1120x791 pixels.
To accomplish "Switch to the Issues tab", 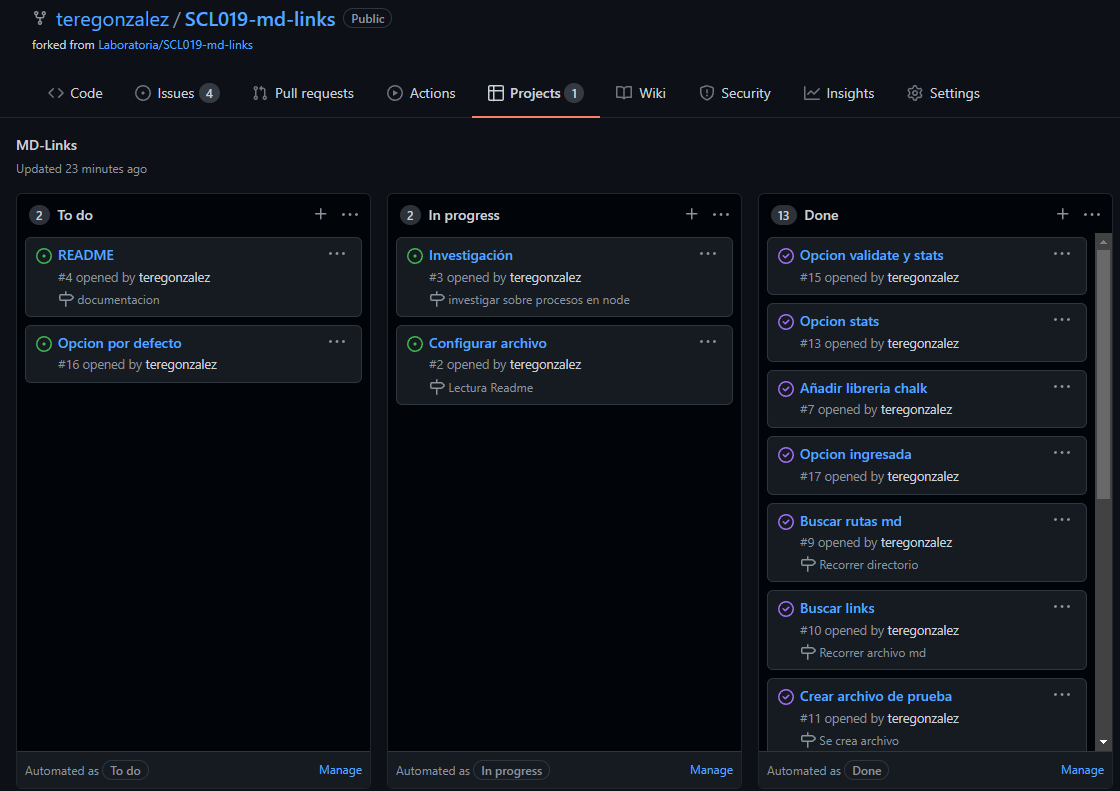I will click(176, 93).
